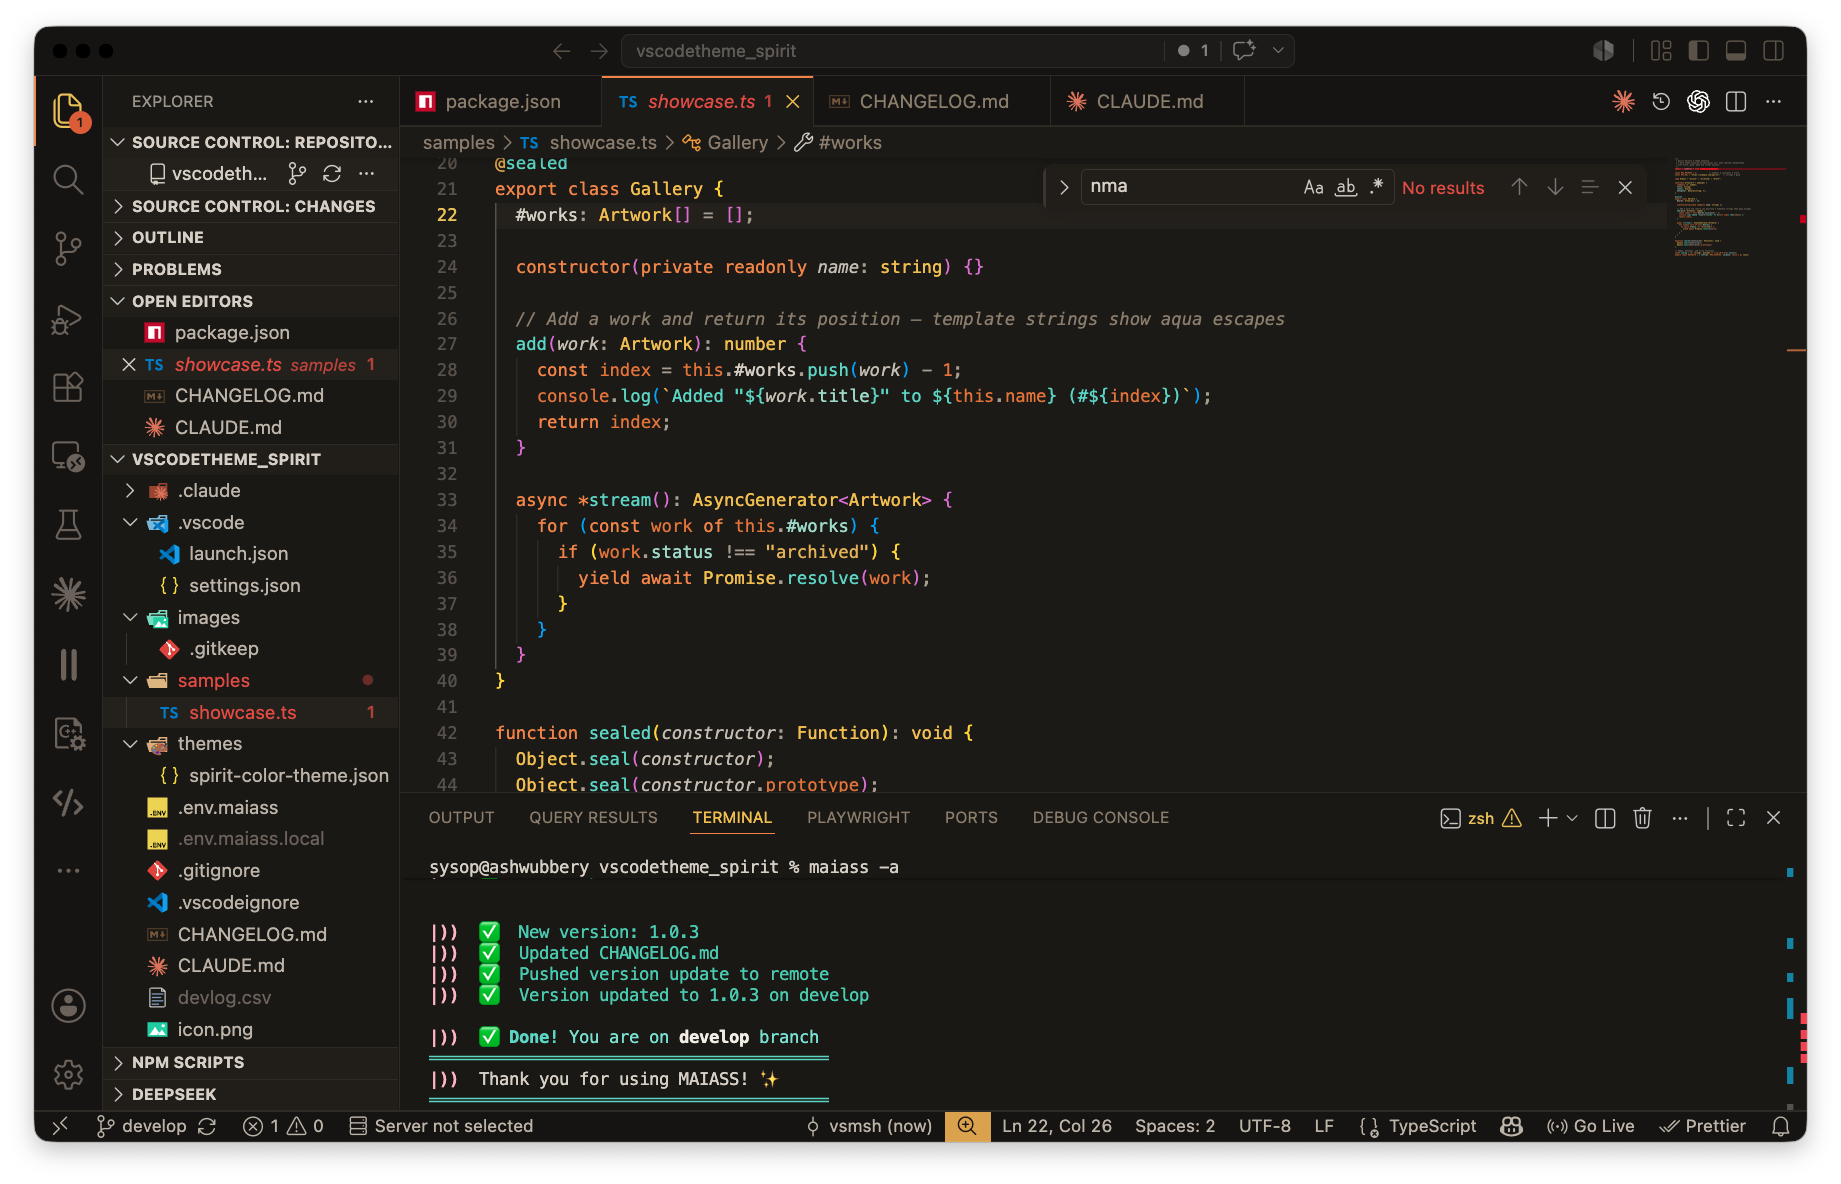
Task: Expand the NPM Scripts section
Action: (x=251, y=1063)
